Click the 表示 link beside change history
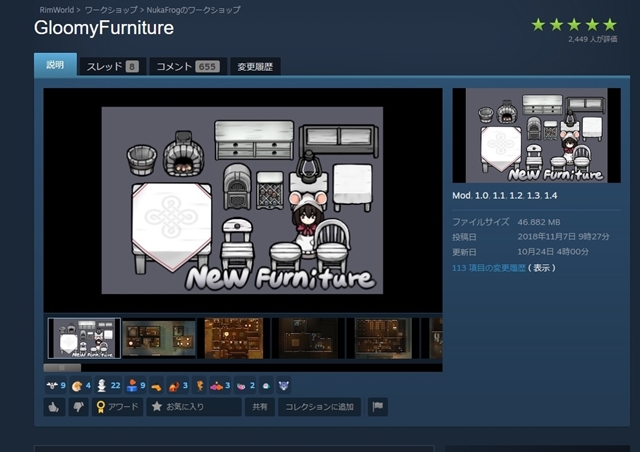 pos(542,268)
